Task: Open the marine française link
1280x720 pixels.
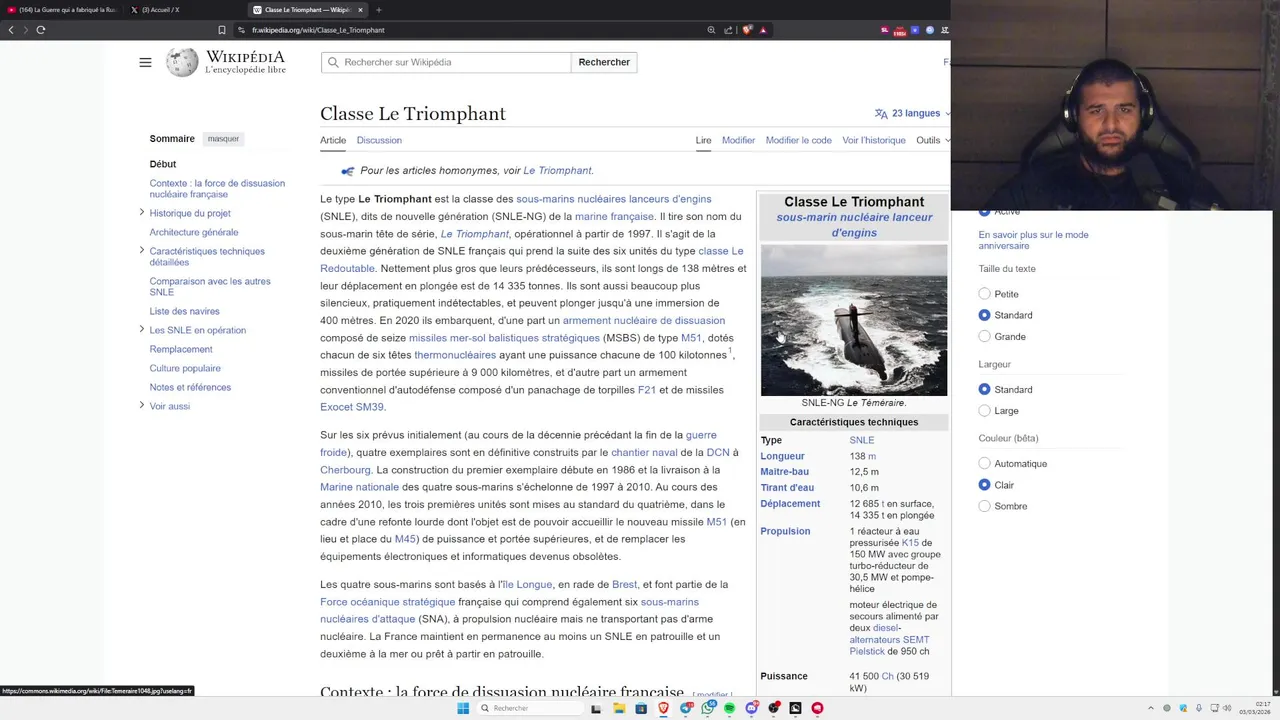Action: pyautogui.click(x=614, y=217)
